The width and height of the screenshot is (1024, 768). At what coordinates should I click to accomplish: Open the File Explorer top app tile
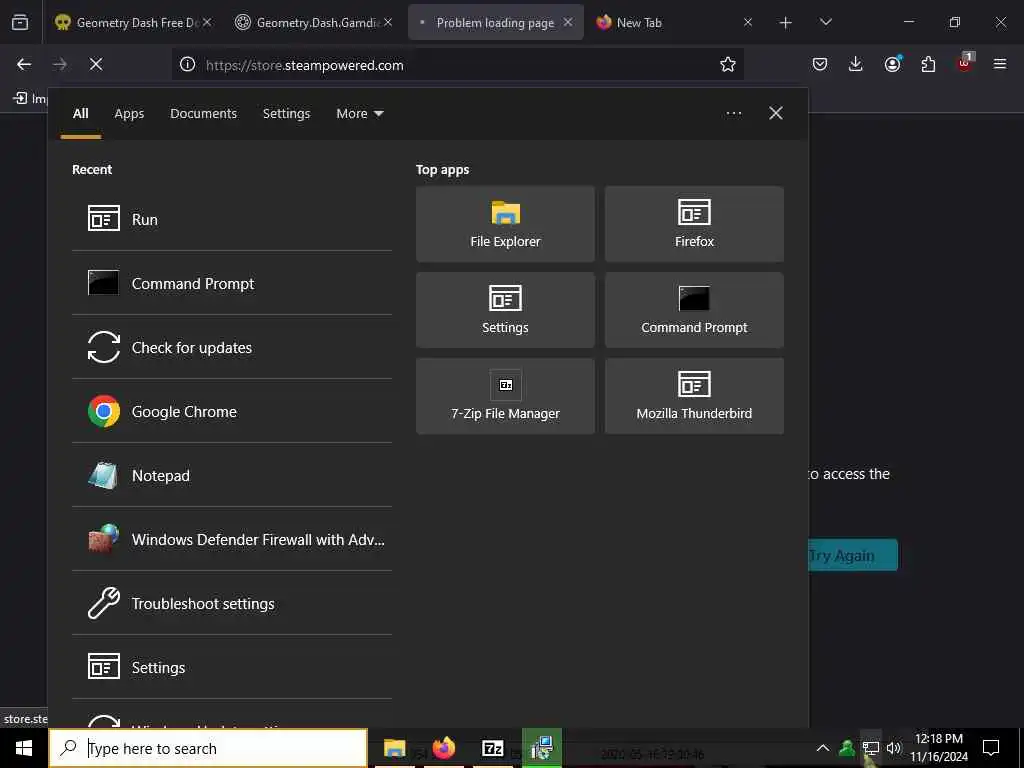pyautogui.click(x=505, y=224)
